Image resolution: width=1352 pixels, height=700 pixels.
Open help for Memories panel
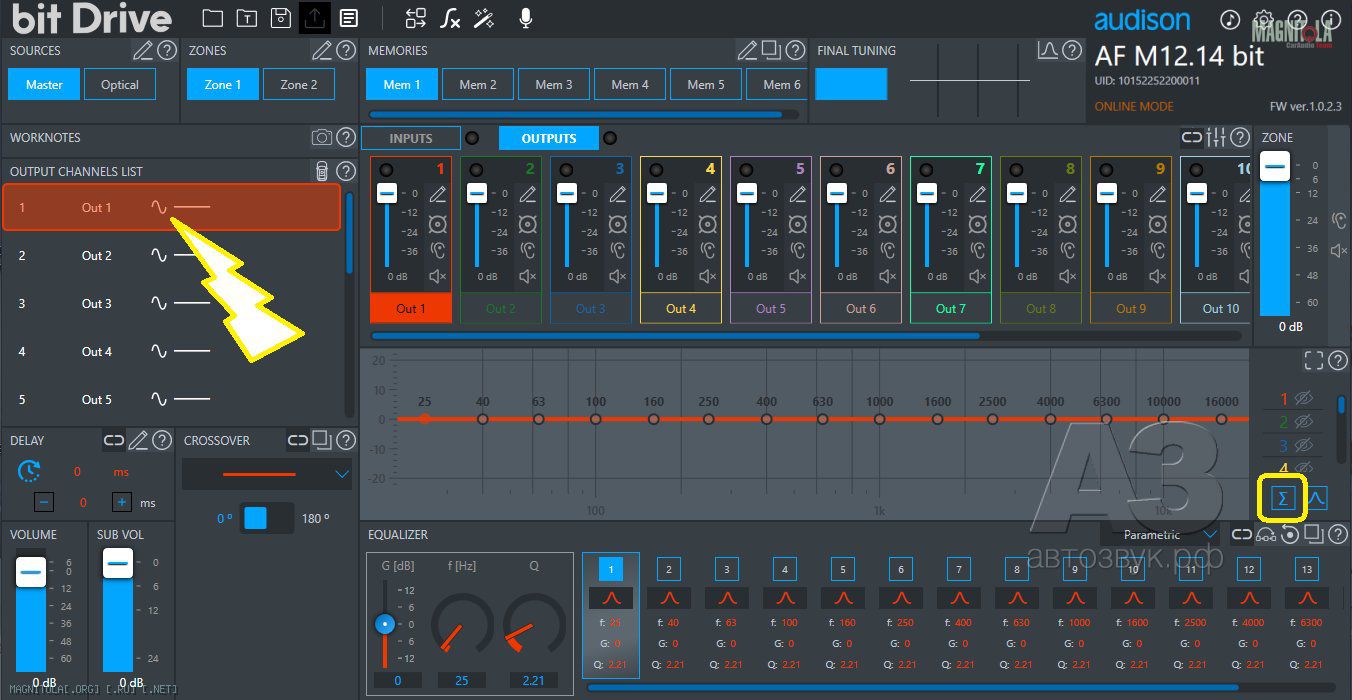(795, 50)
